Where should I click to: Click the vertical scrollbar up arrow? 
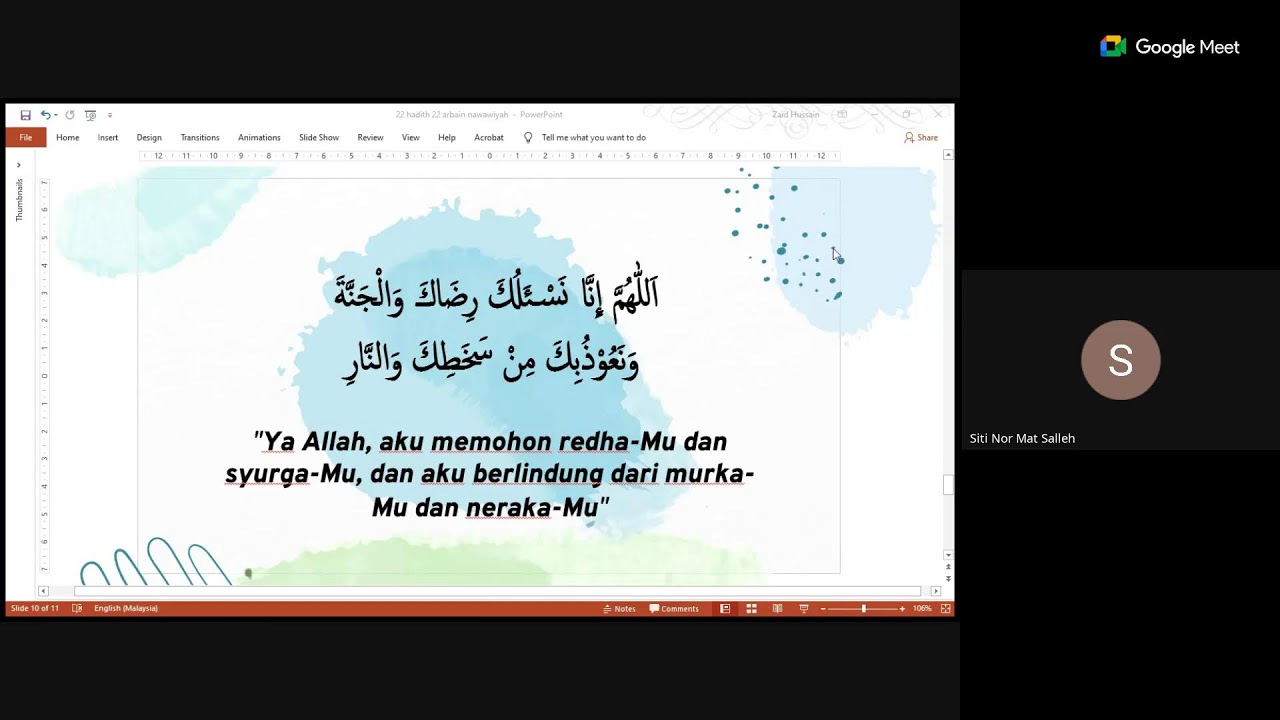(948, 155)
